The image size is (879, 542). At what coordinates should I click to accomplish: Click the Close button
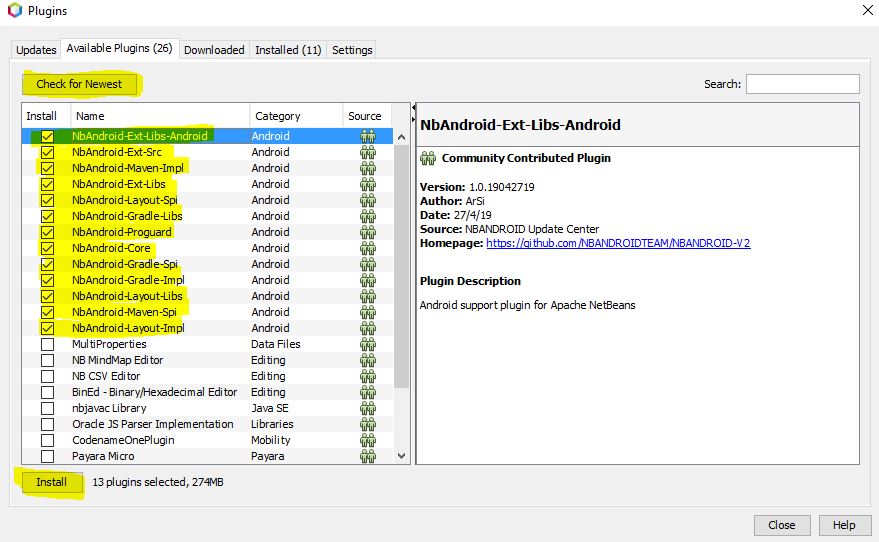781,525
